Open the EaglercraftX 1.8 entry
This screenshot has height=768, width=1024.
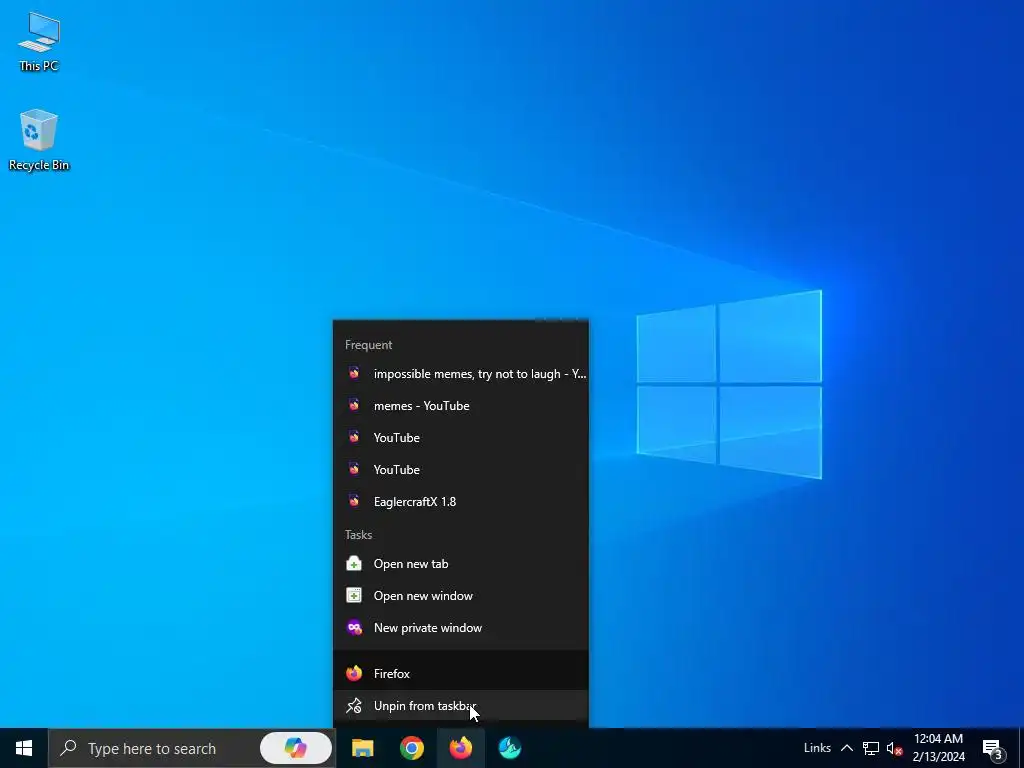(x=460, y=502)
